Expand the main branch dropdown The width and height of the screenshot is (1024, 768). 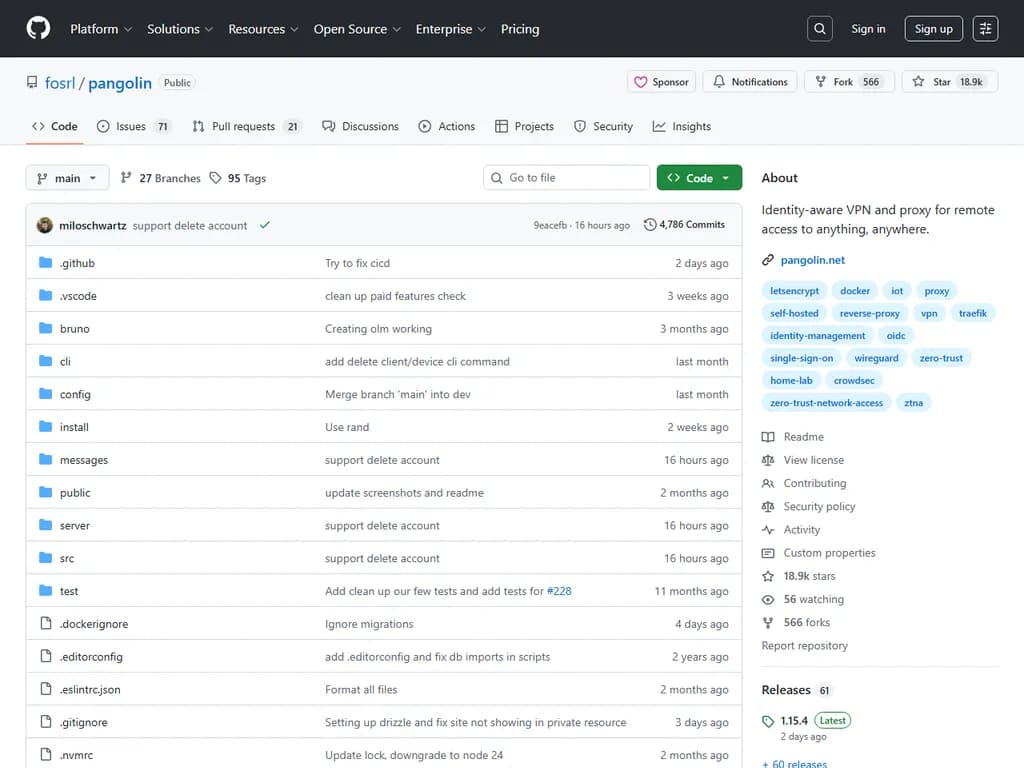click(x=67, y=178)
